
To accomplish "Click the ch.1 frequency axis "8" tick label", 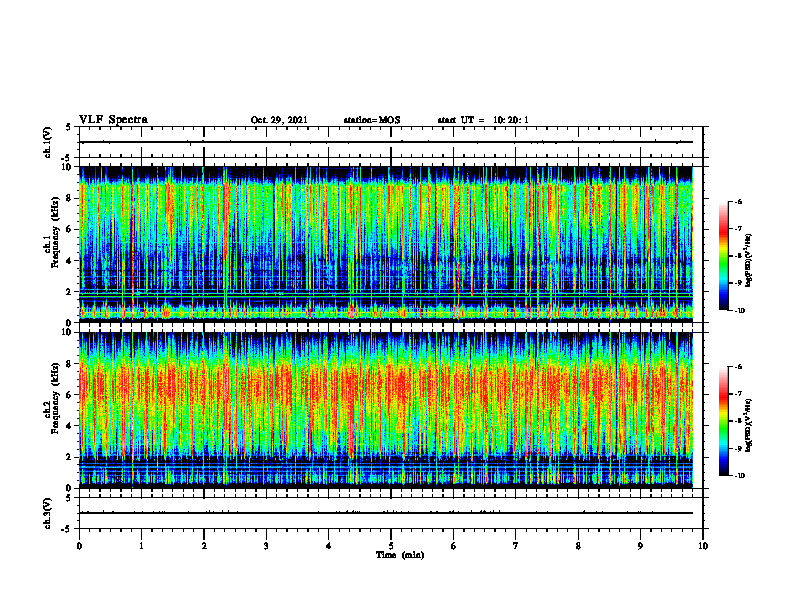I will [x=69, y=198].
